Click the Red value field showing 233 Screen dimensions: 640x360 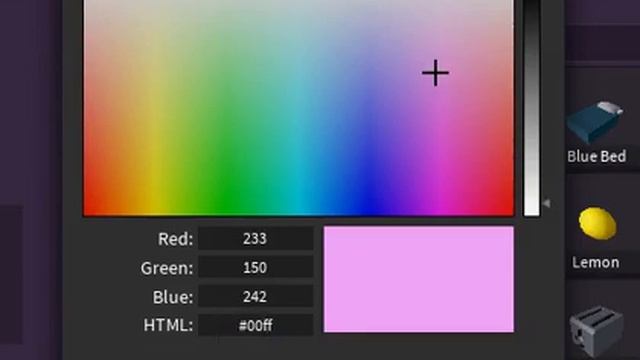pyautogui.click(x=256, y=238)
